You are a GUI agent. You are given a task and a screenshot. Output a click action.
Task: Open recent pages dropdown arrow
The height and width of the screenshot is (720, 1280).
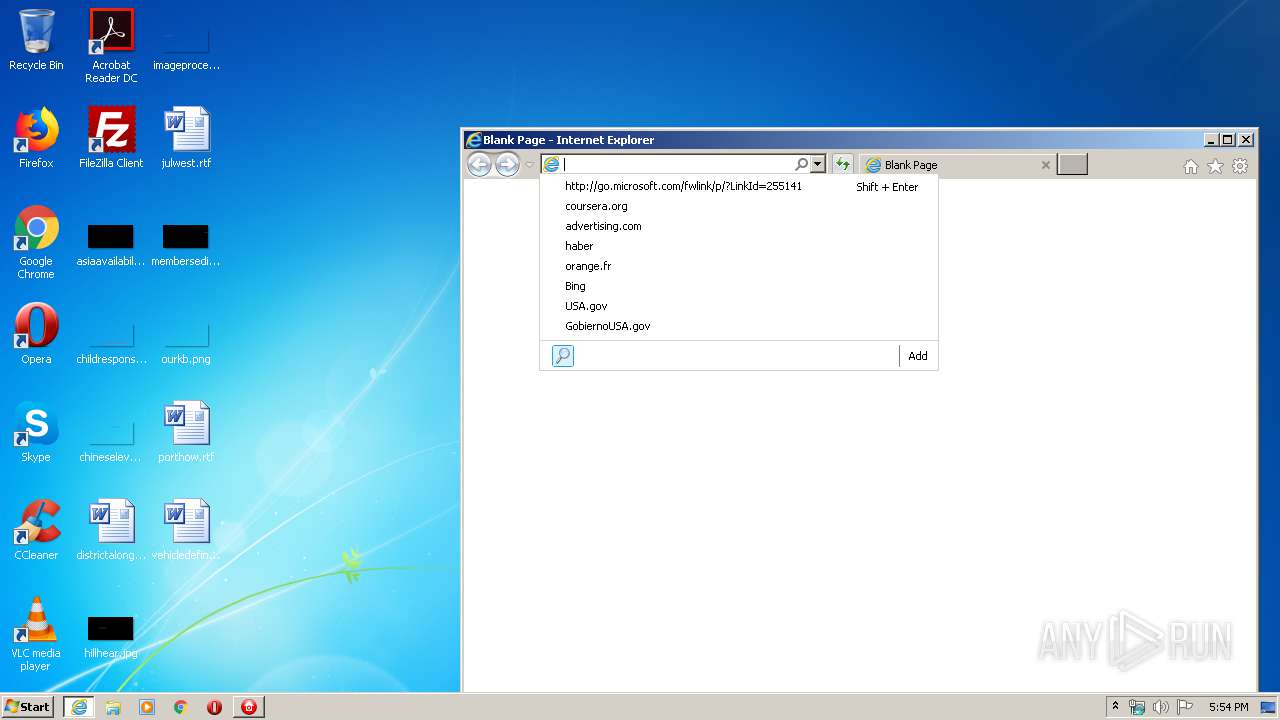coord(530,165)
